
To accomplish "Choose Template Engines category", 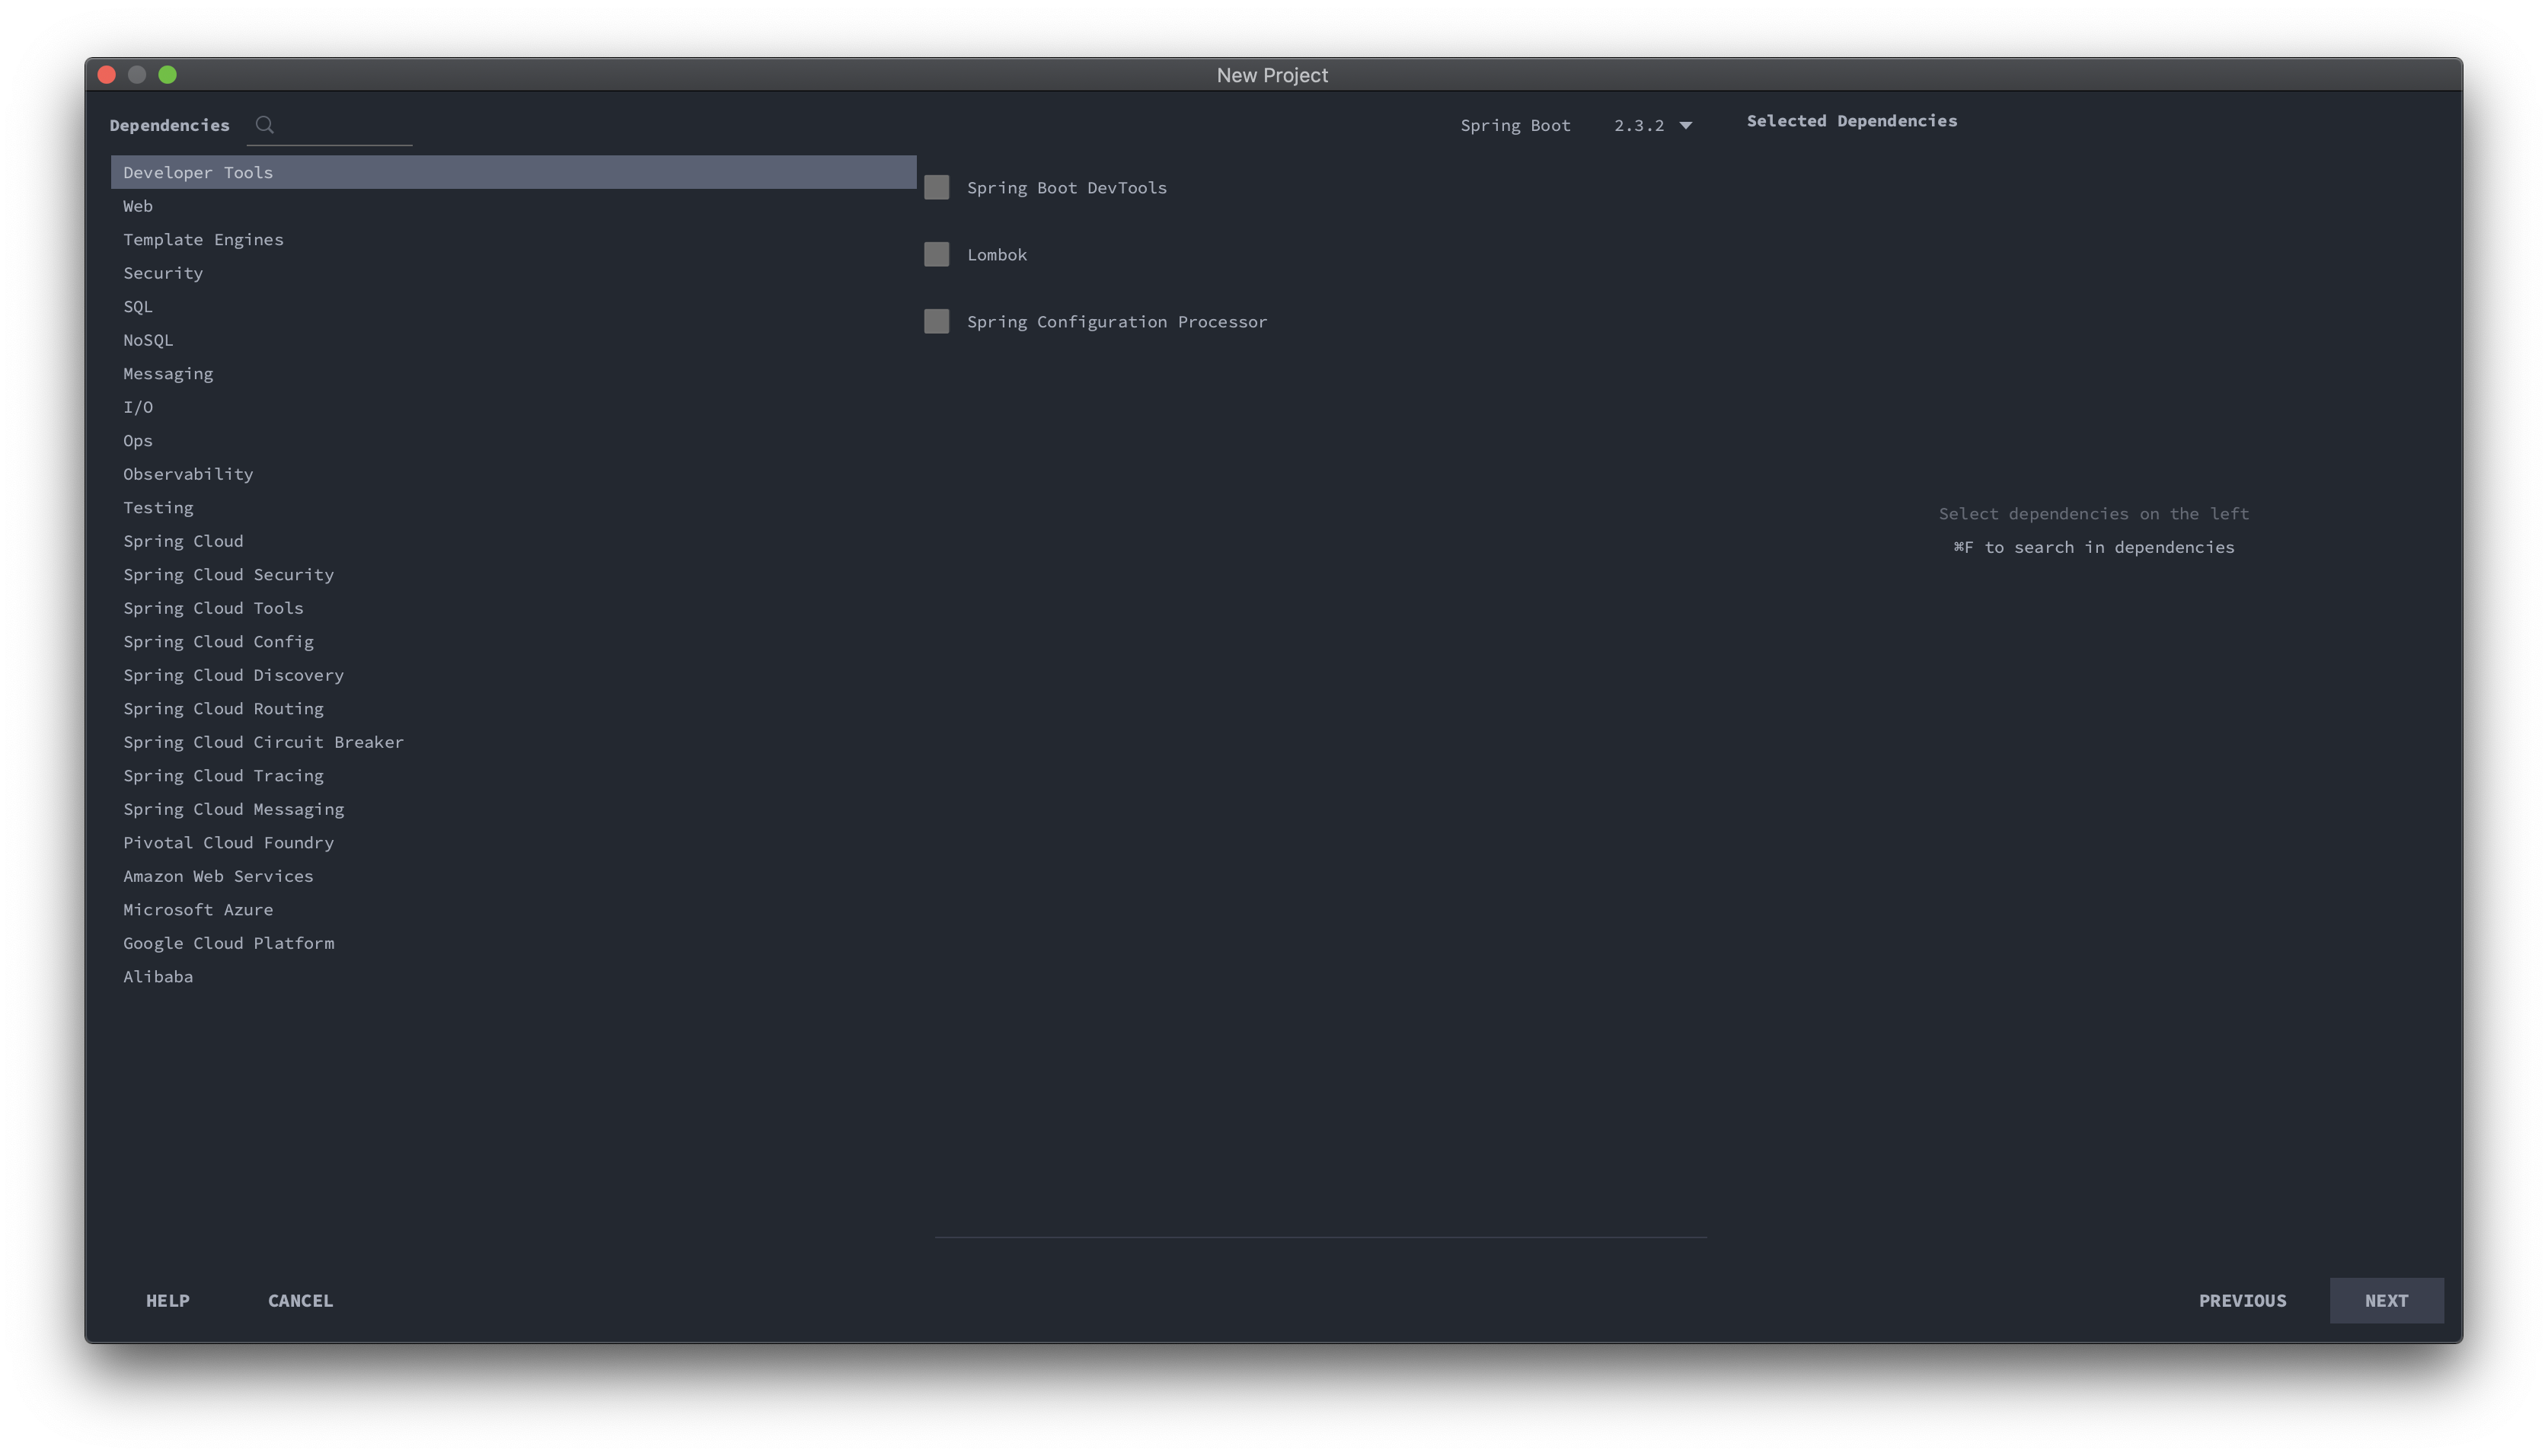I will (513, 240).
